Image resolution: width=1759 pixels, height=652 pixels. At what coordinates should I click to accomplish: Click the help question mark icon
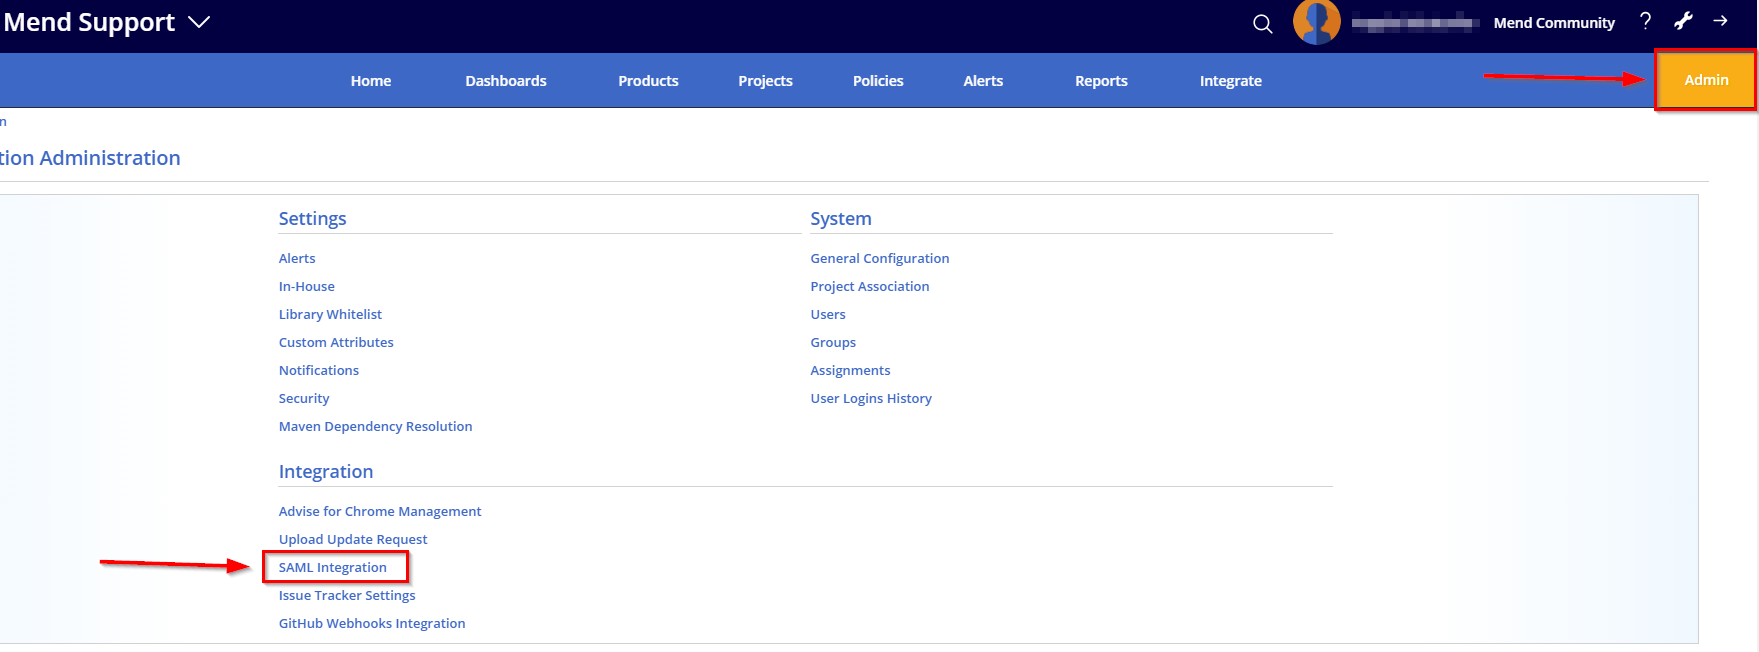[x=1645, y=21]
